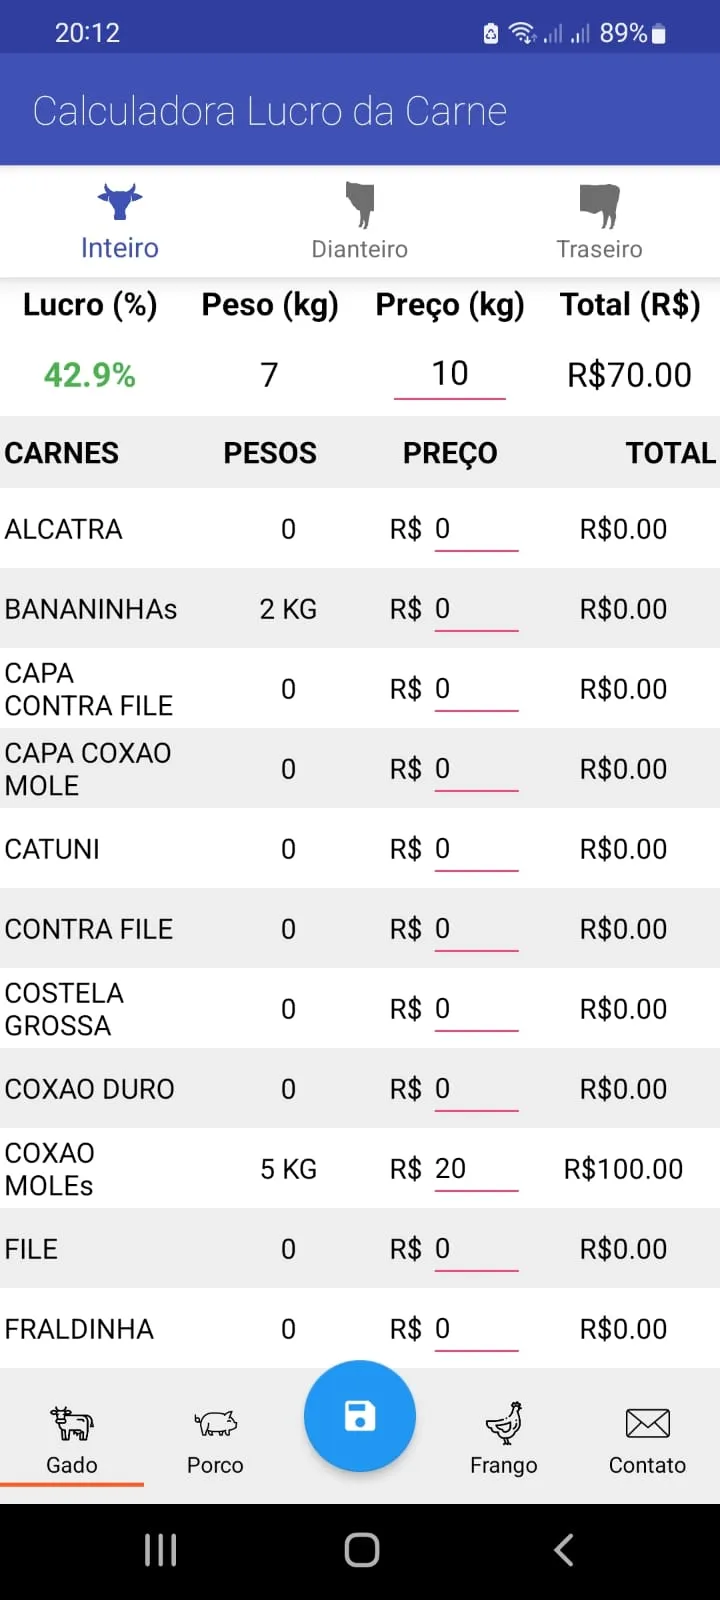Viewport: 720px width, 1600px height.
Task: Edit the Preço (kg) field showing 10
Action: tap(450, 374)
